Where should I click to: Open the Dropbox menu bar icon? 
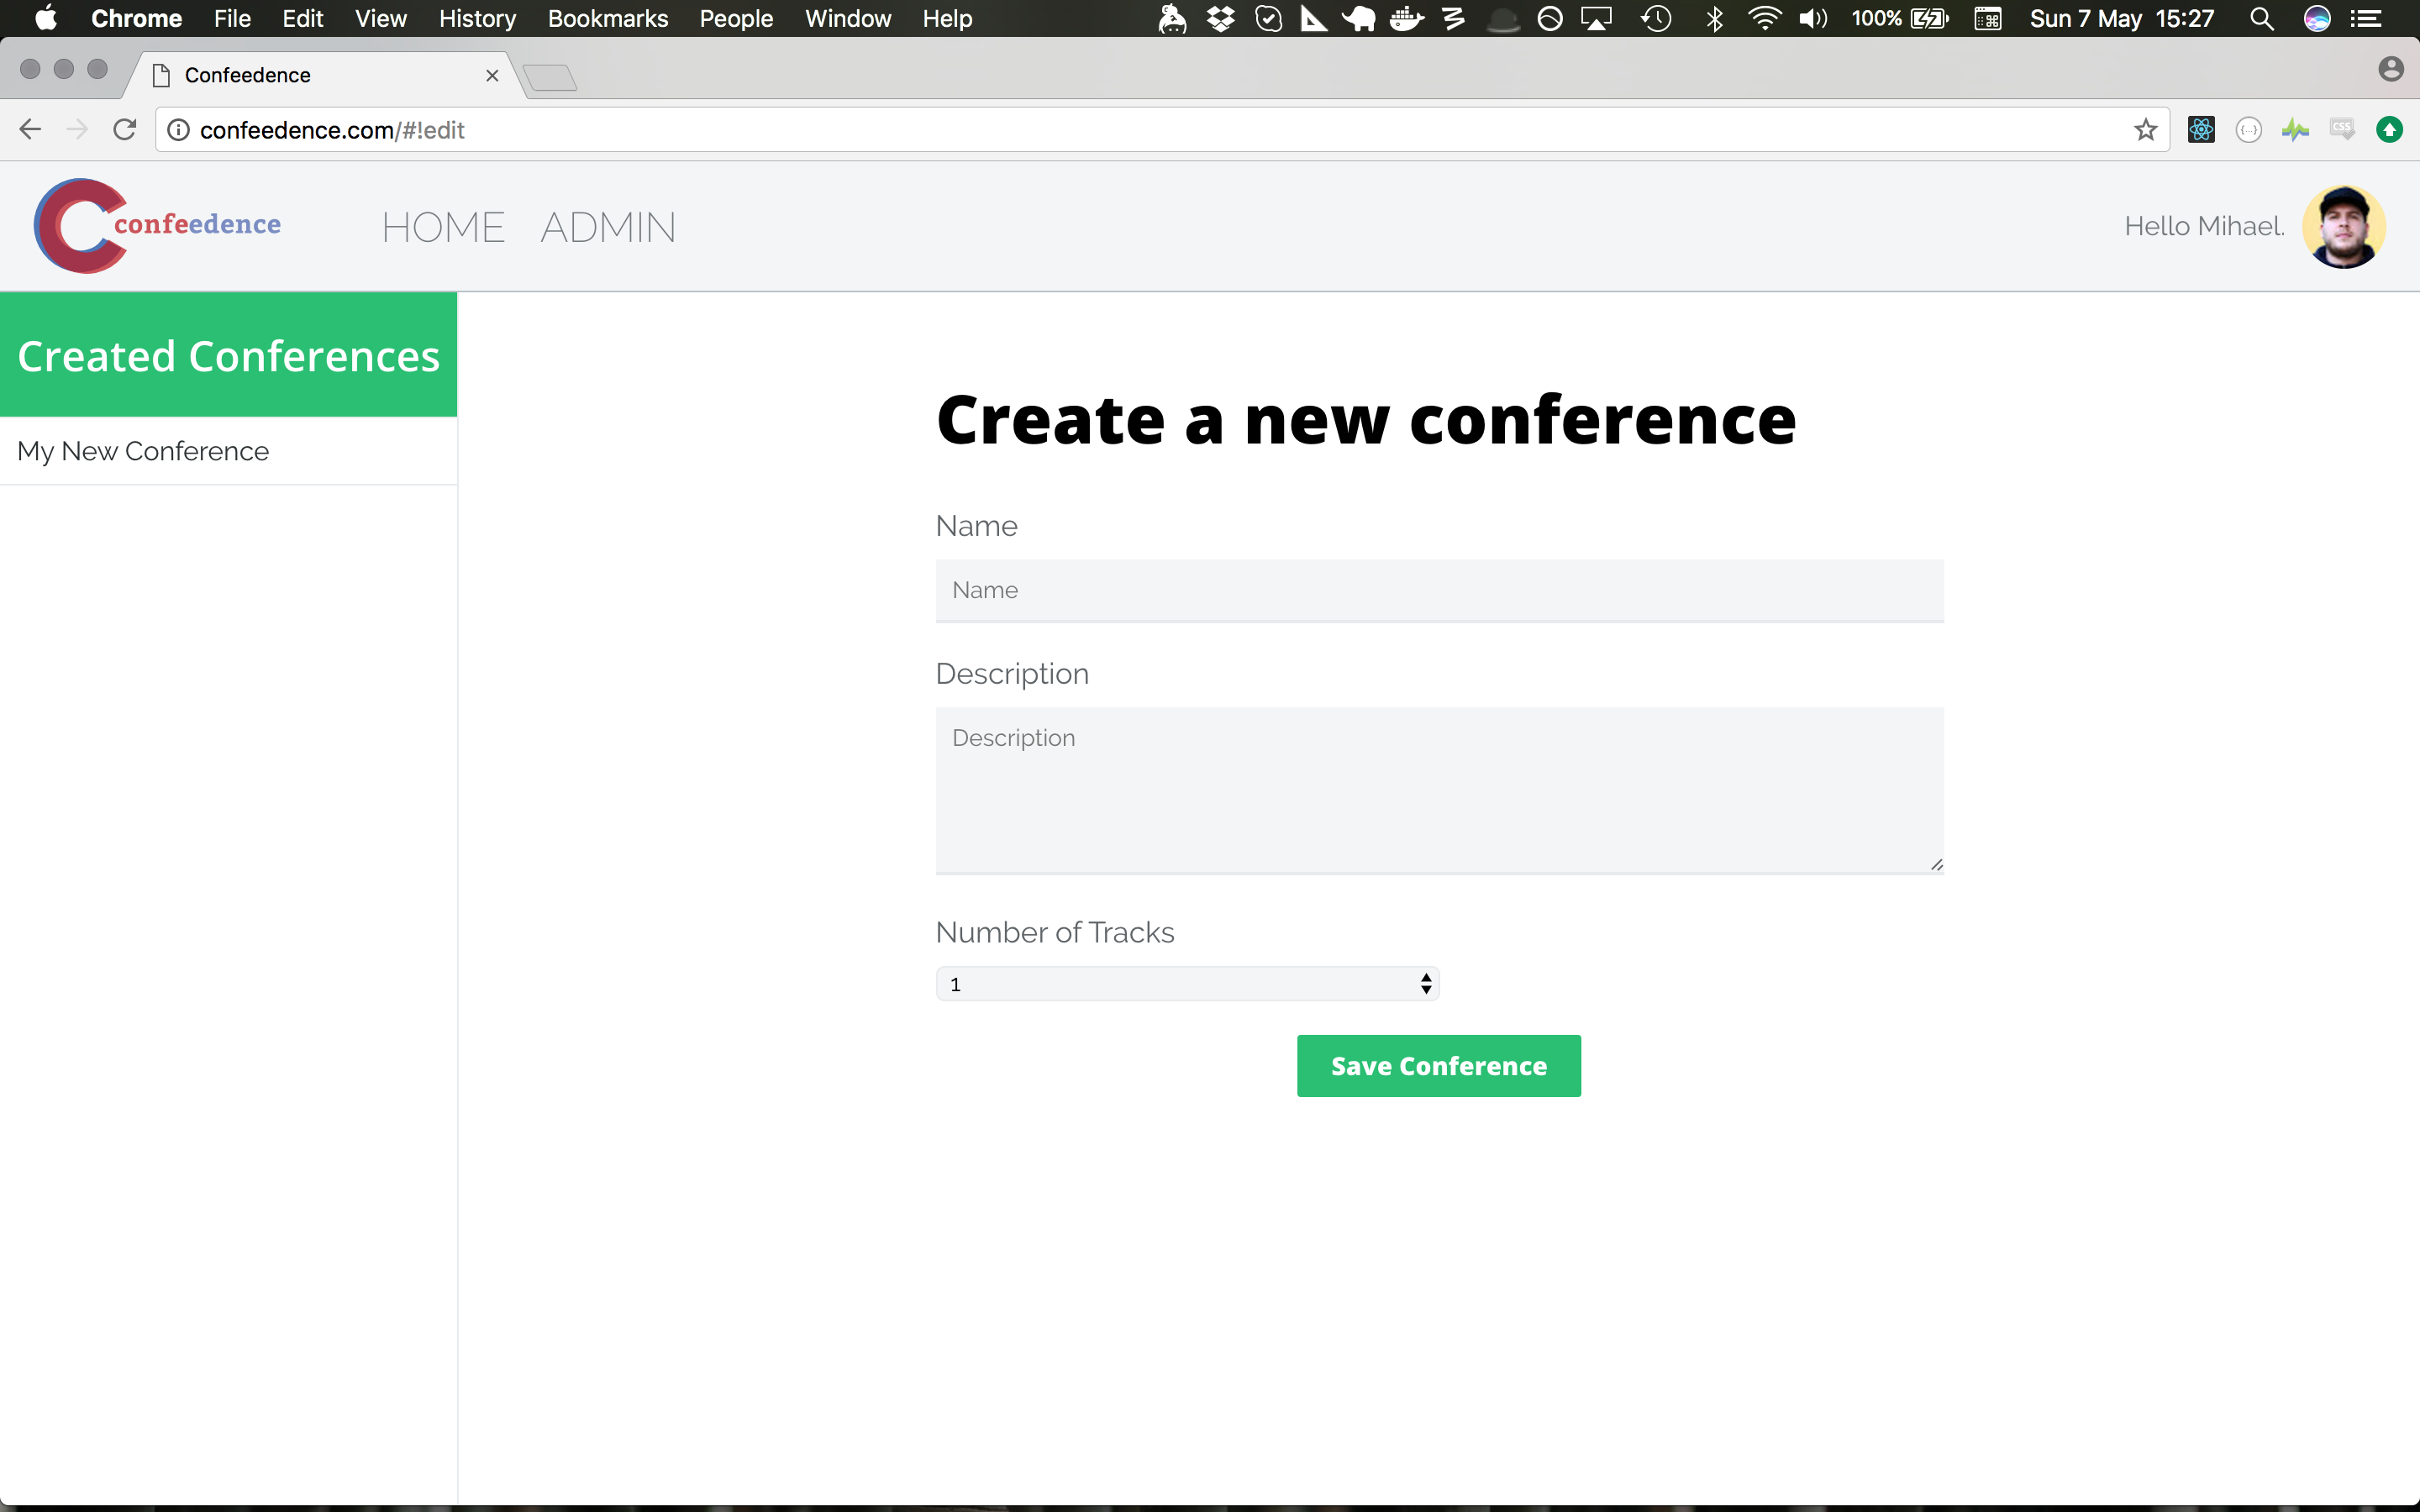[1220, 19]
